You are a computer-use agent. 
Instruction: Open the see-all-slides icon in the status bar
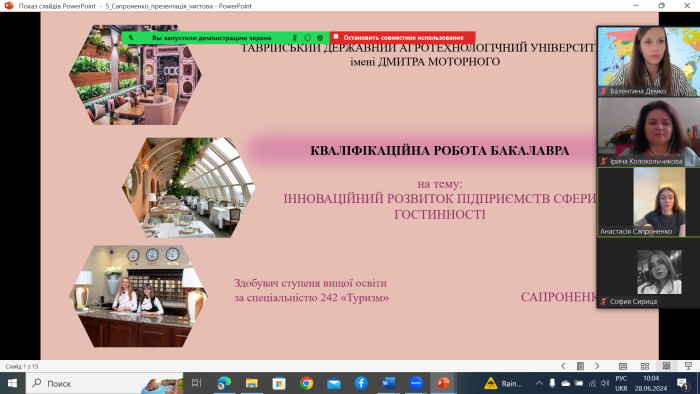coord(580,366)
